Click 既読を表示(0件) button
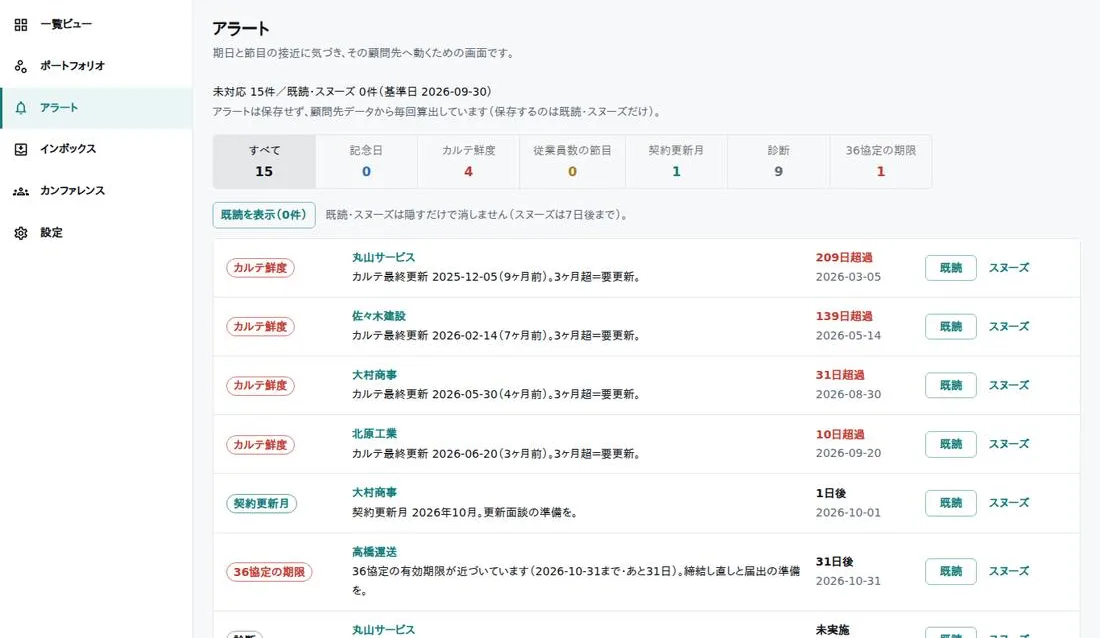 click(264, 215)
